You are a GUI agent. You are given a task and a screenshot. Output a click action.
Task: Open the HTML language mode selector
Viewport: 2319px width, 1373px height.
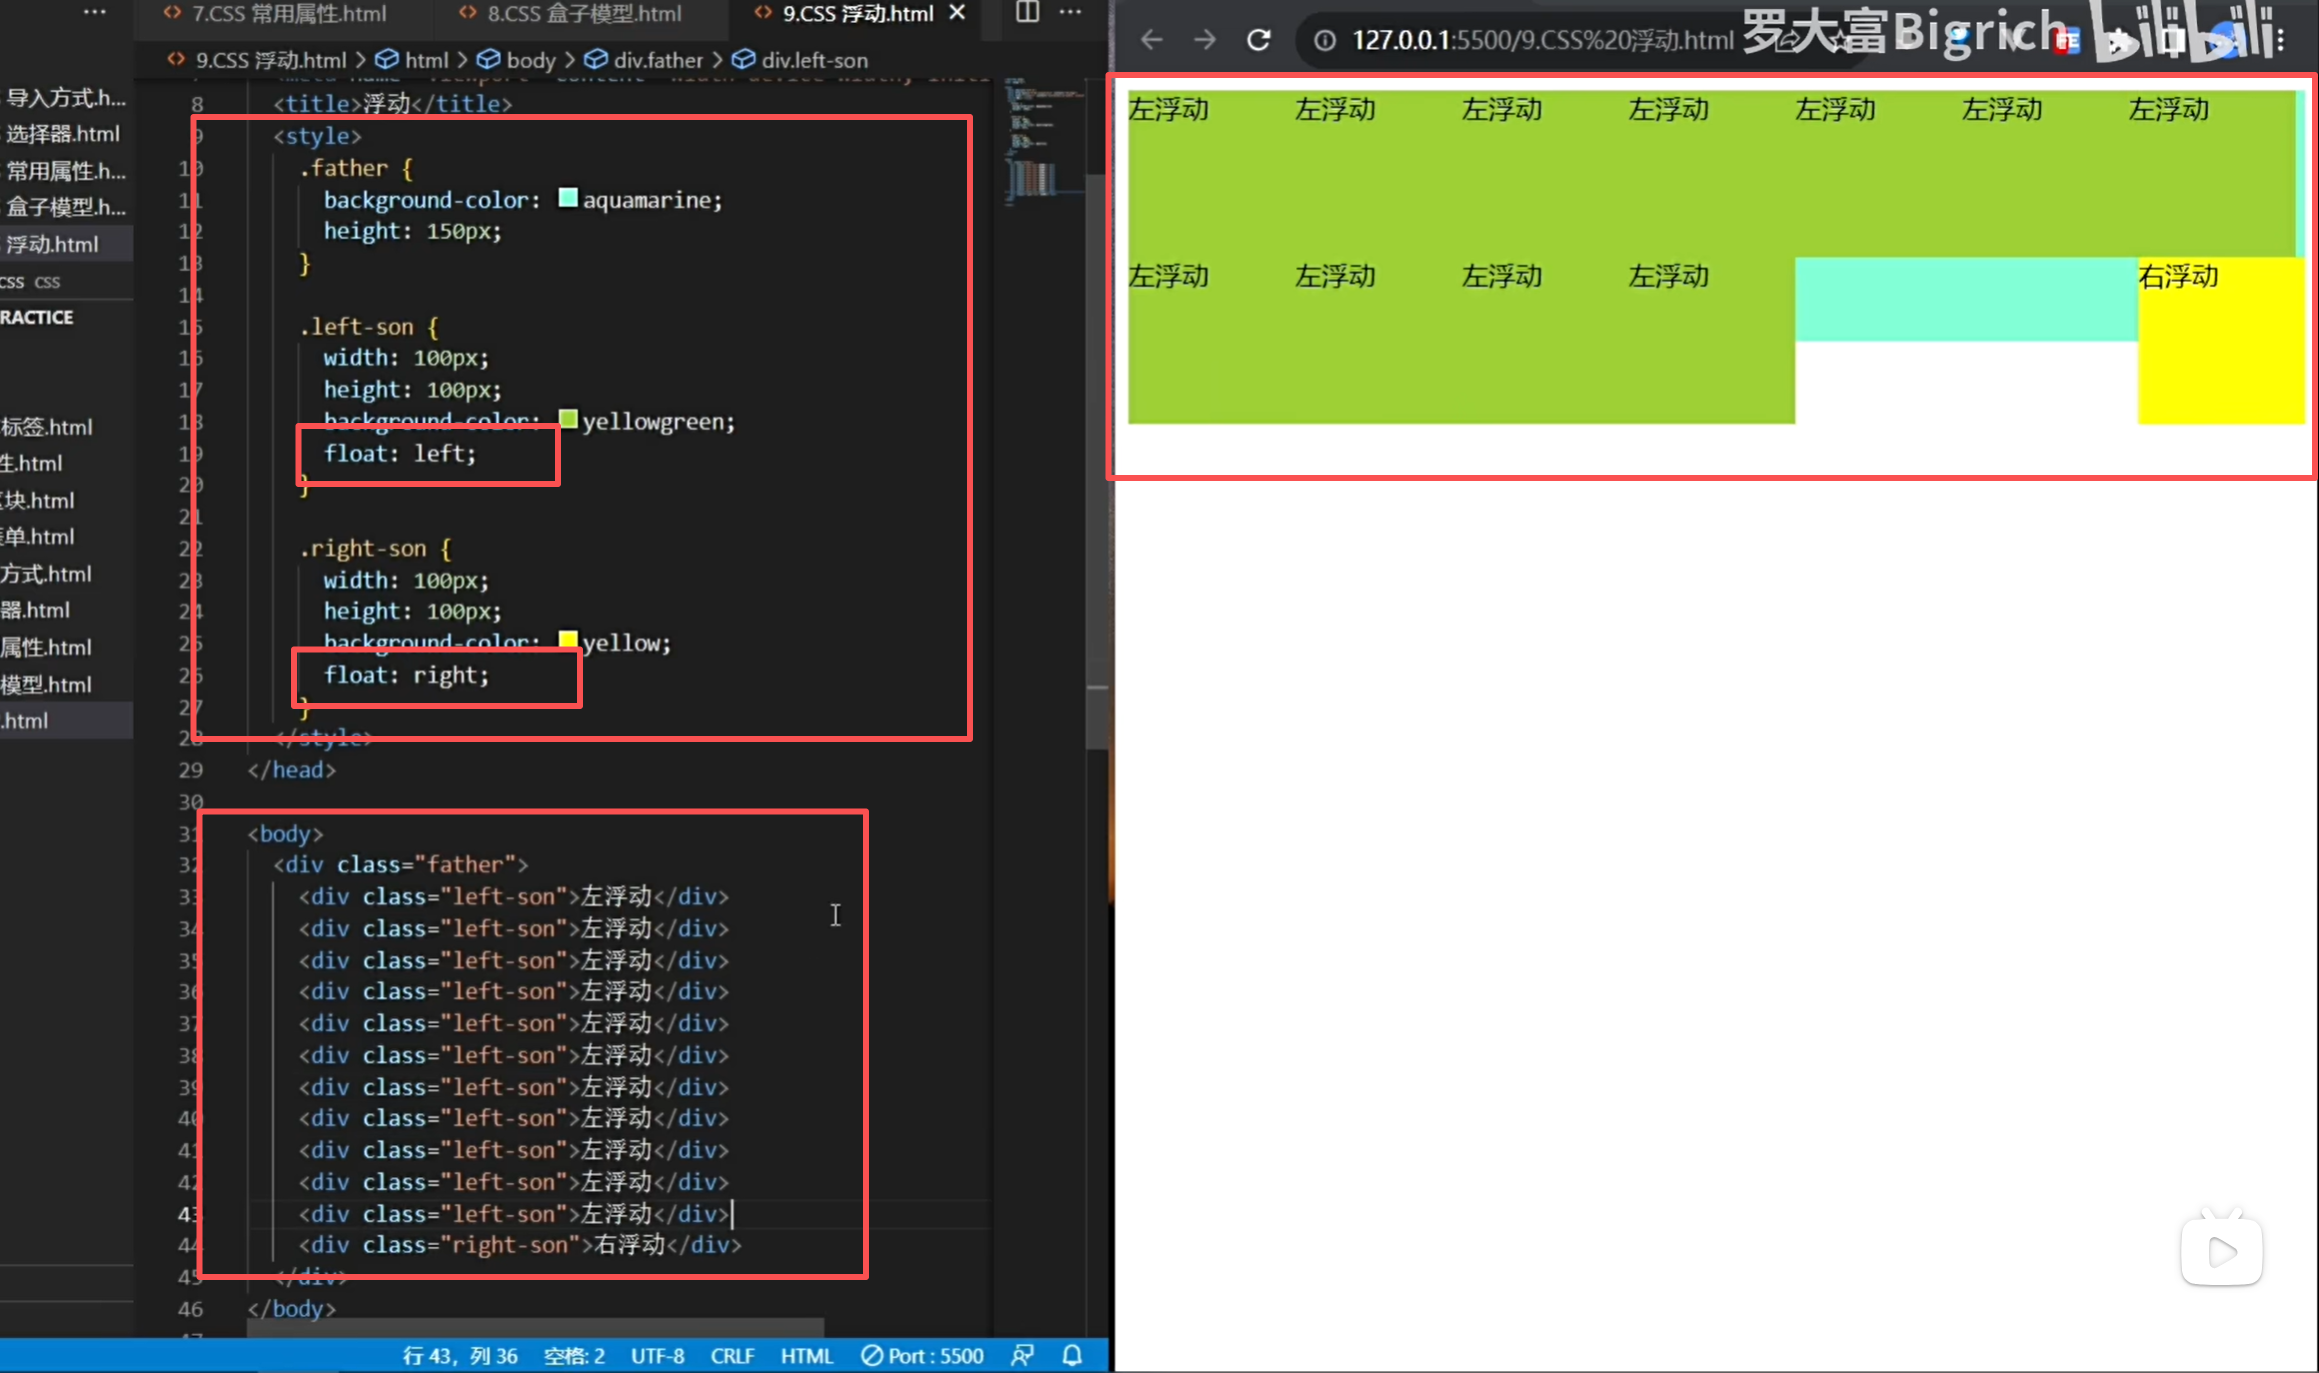pyautogui.click(x=806, y=1355)
